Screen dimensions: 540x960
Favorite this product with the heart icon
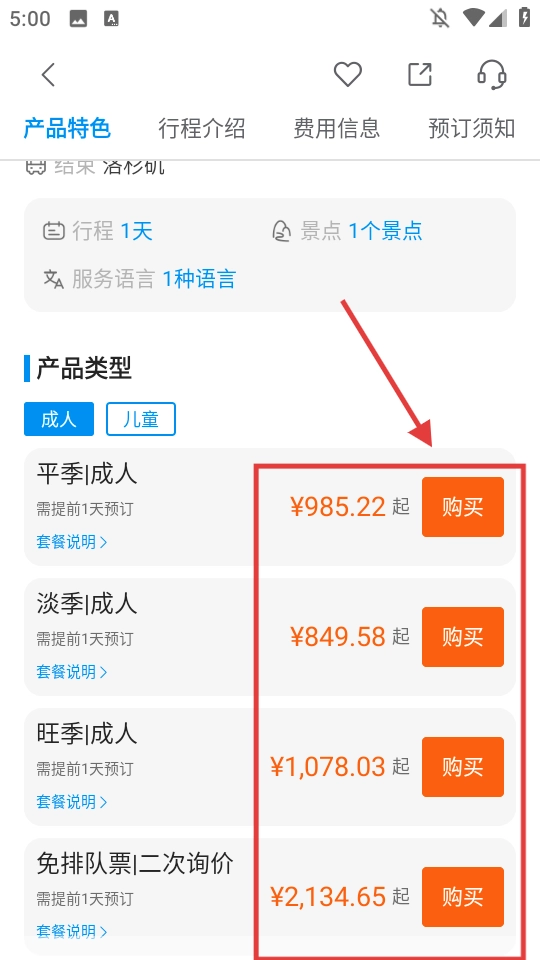[348, 75]
